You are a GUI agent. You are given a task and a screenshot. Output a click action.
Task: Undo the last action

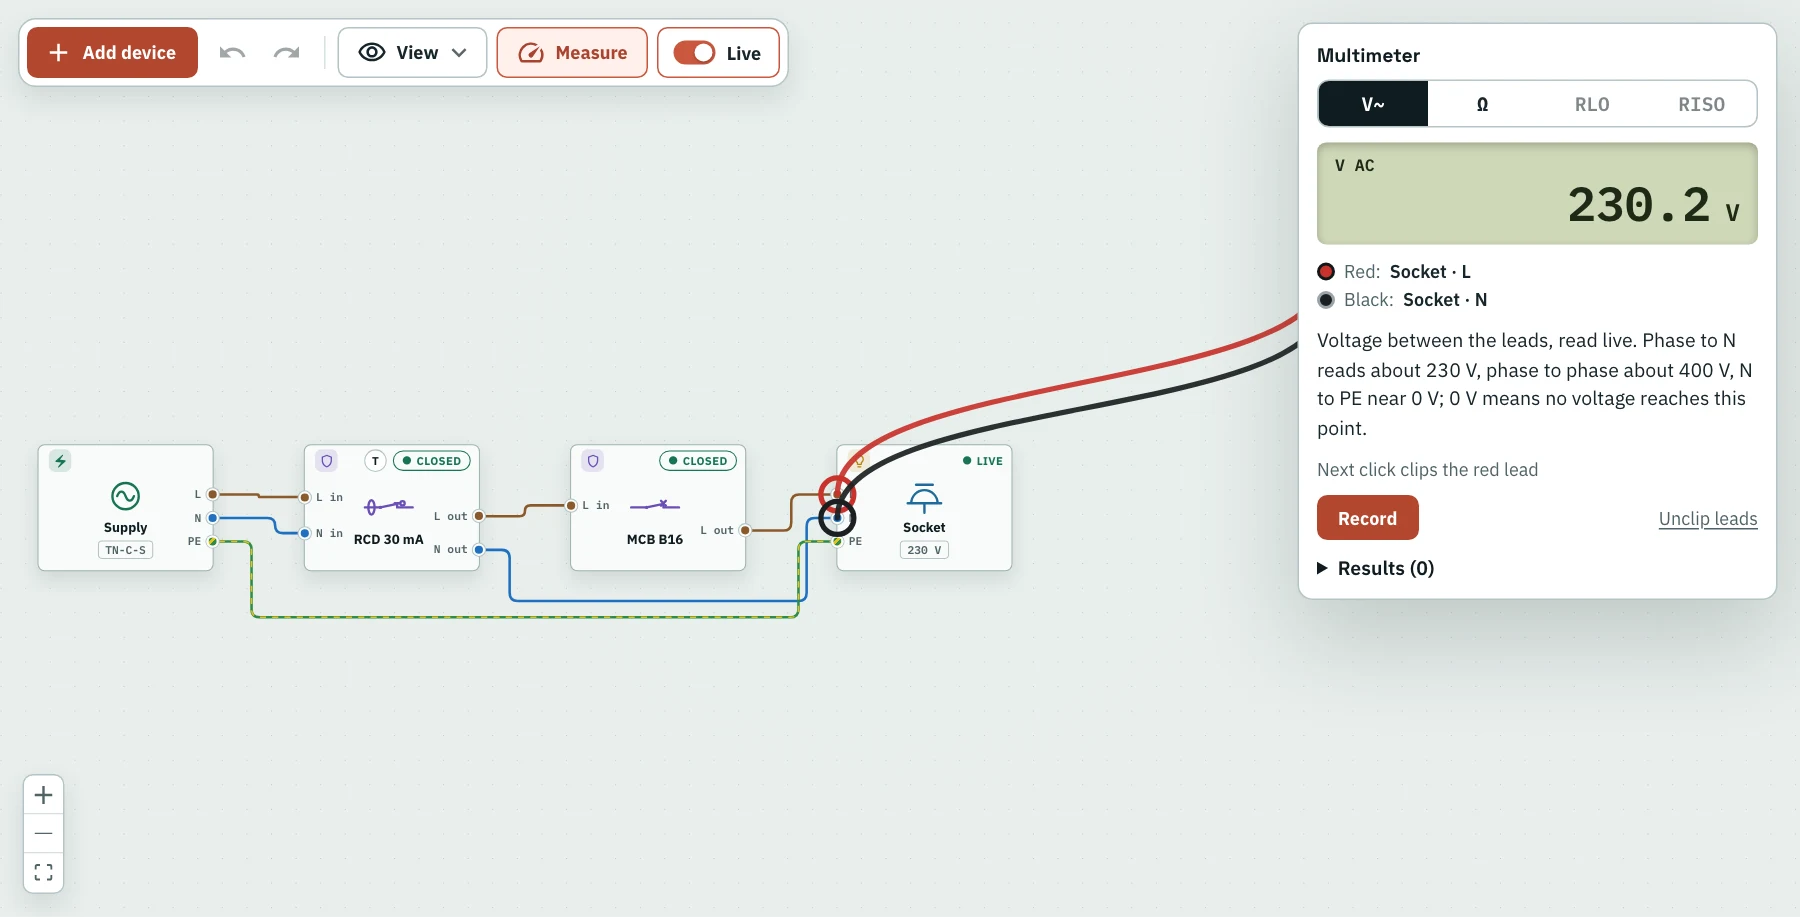232,53
